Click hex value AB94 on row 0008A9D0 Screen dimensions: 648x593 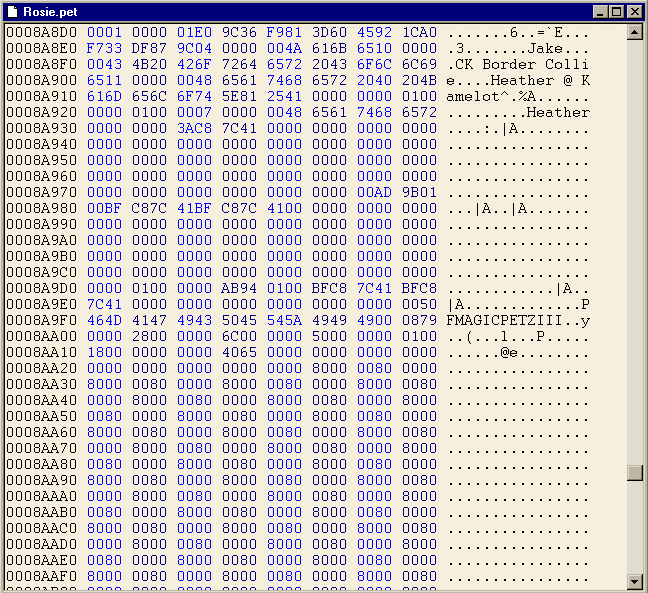coord(239,288)
